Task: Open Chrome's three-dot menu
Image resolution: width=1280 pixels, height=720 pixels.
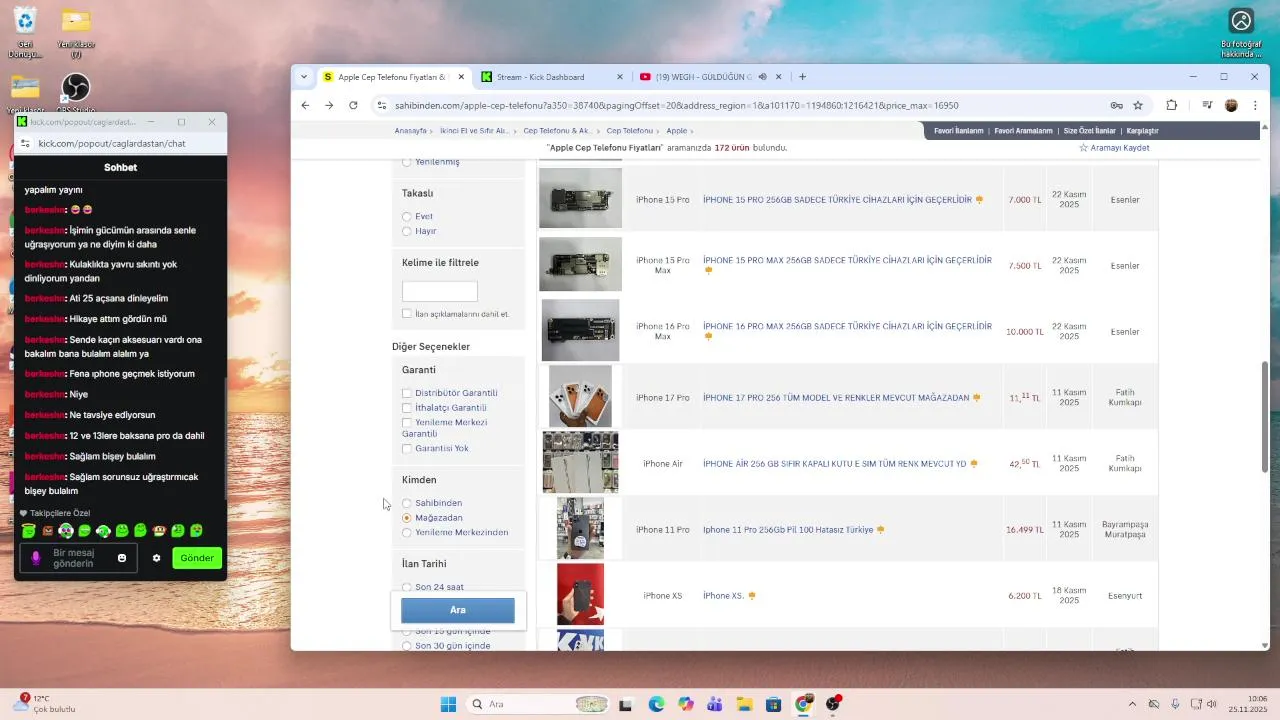Action: point(1255,105)
